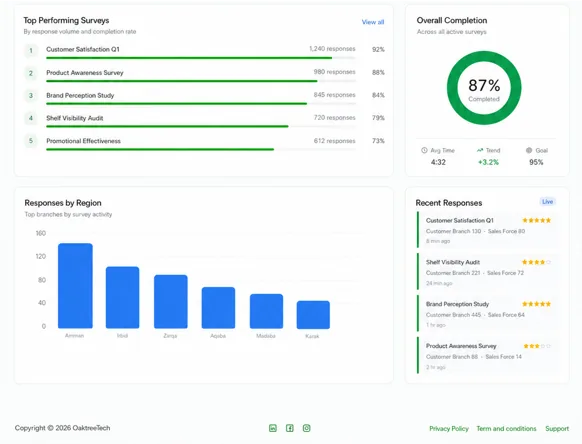Open the Support footer link
582x444 pixels.
[x=557, y=428]
